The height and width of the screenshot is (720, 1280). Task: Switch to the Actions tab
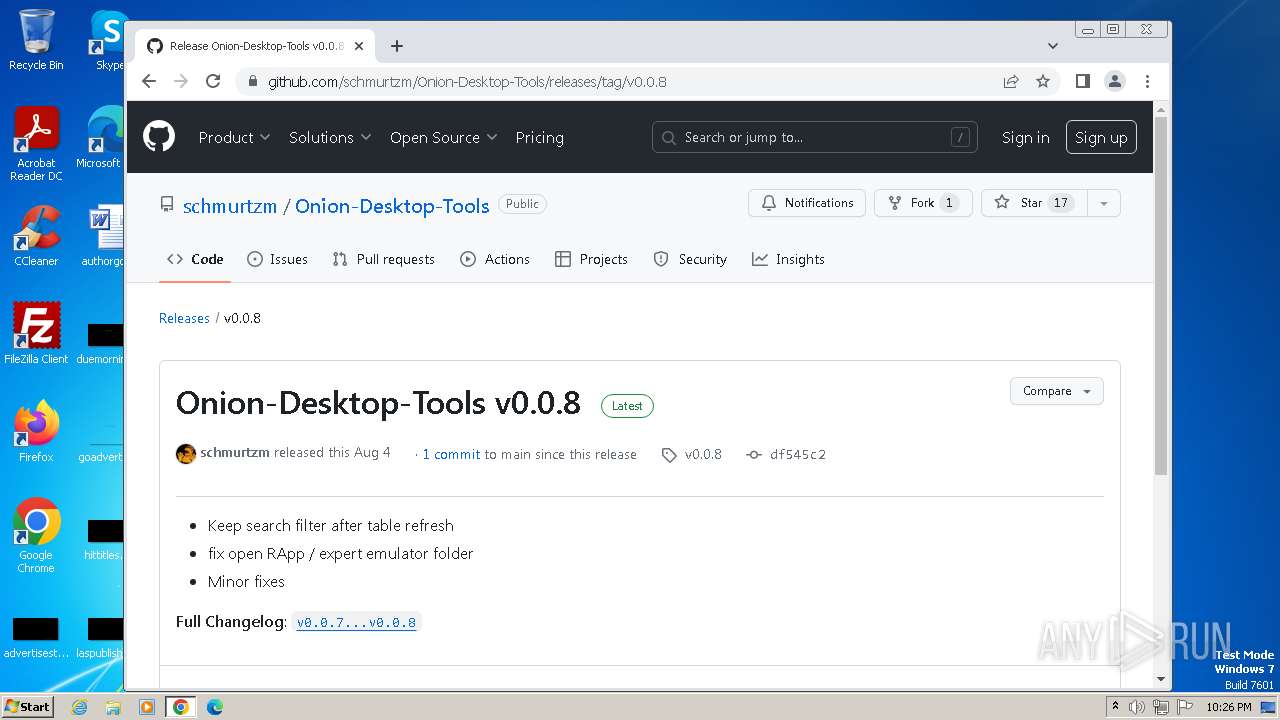point(495,259)
